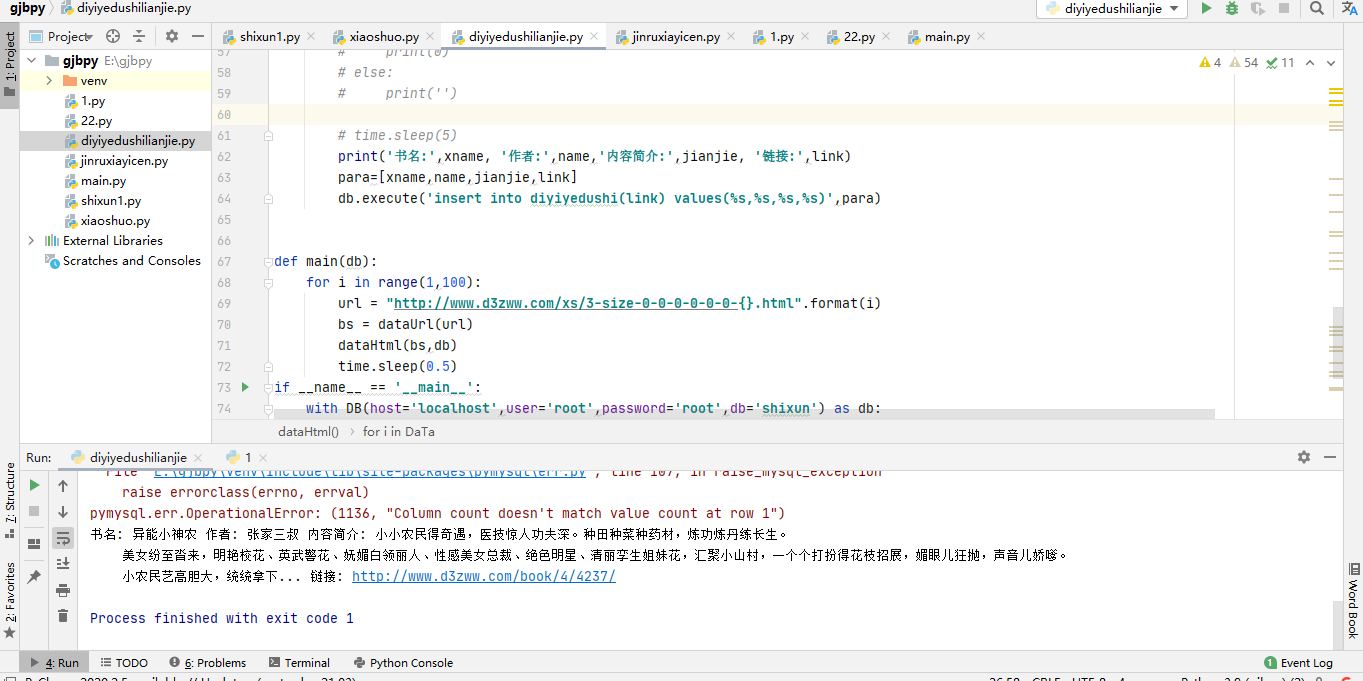Viewport: 1363px width, 681px height.
Task: Click locate file target icon in Project panel
Action: point(113,36)
